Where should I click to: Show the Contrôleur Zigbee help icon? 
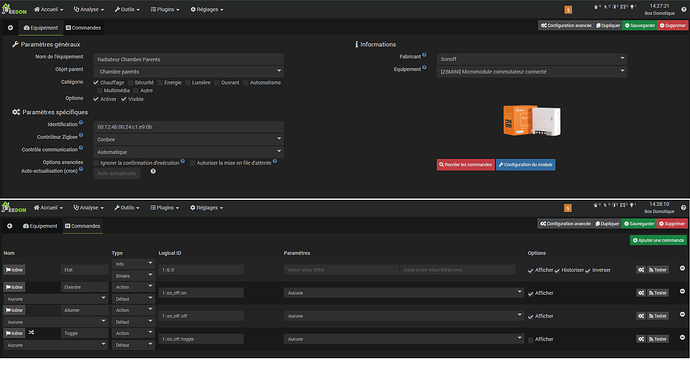pyautogui.click(x=81, y=135)
